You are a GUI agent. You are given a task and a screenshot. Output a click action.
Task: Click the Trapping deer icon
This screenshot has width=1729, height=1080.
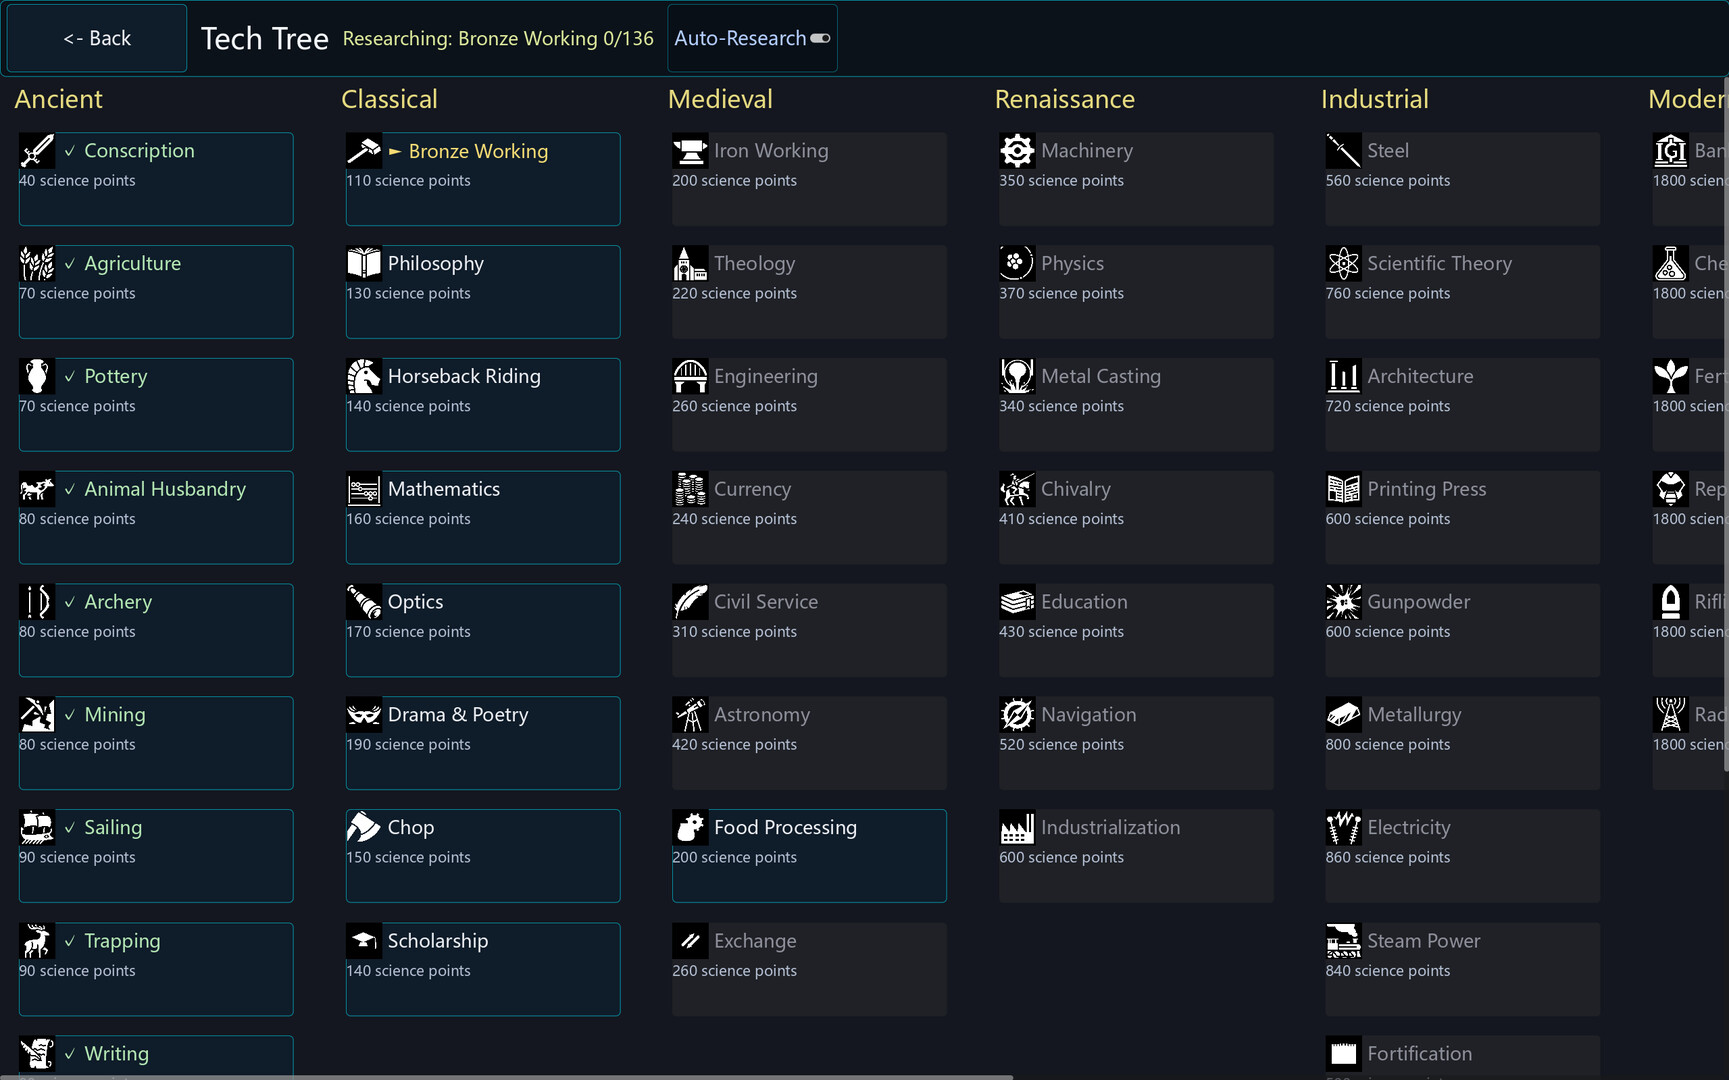37,941
